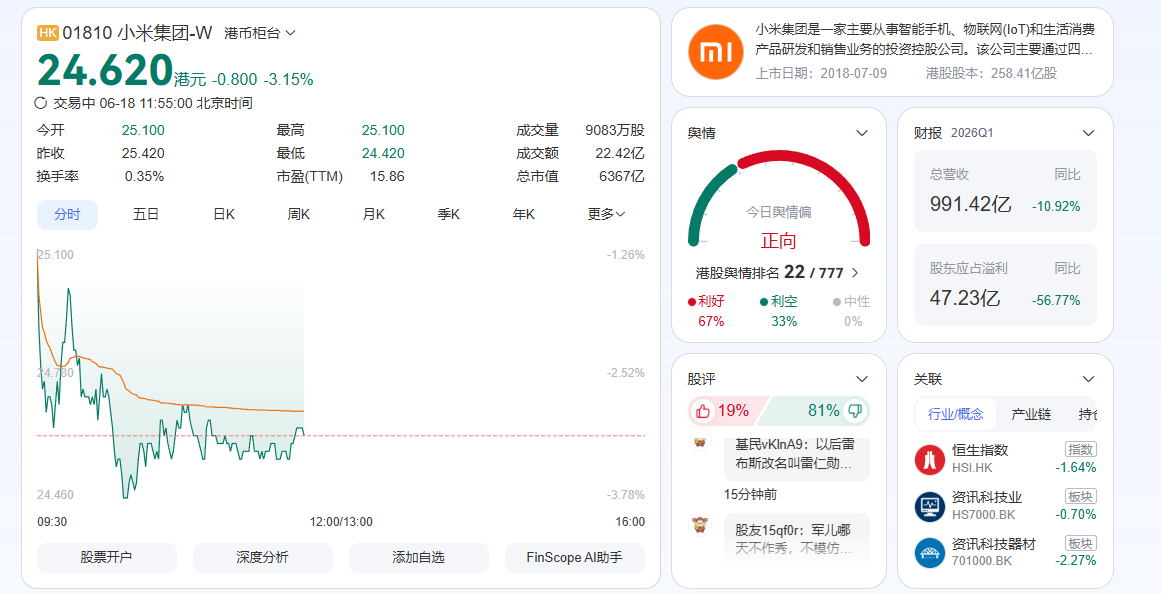
Task: Click the 换手率 0.35% value
Action: coord(143,176)
